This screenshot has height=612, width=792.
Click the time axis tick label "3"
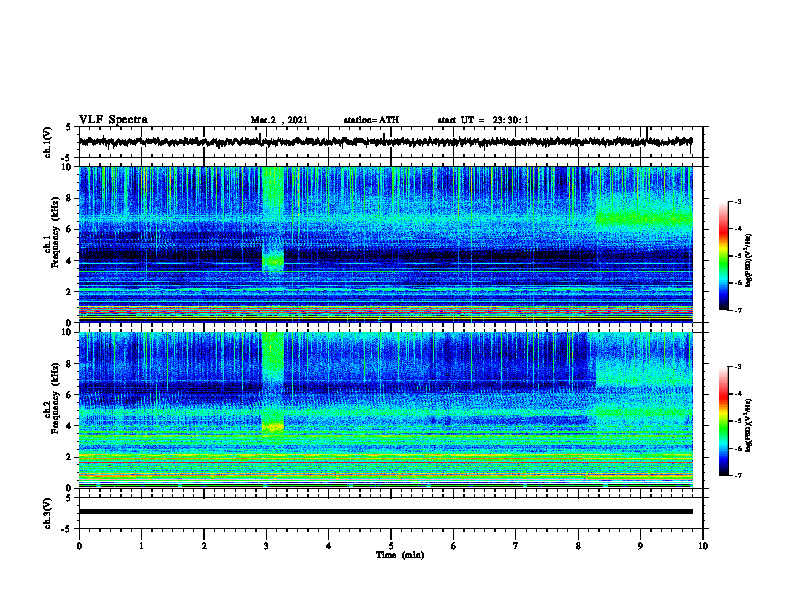pos(266,546)
